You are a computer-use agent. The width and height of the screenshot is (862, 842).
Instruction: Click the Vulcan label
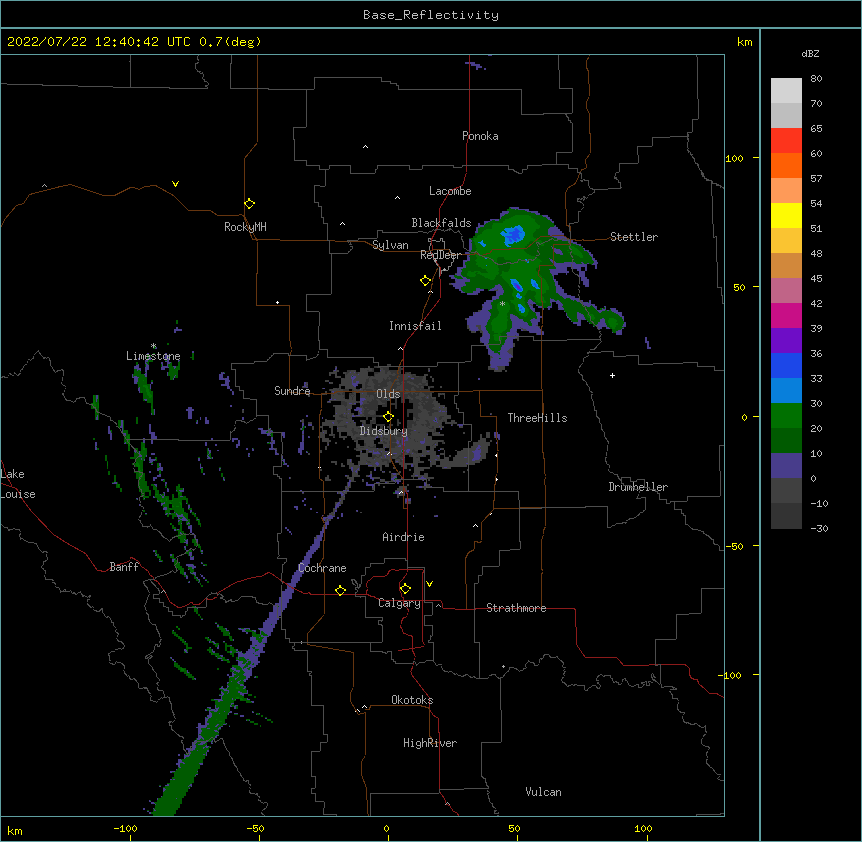pyautogui.click(x=543, y=792)
